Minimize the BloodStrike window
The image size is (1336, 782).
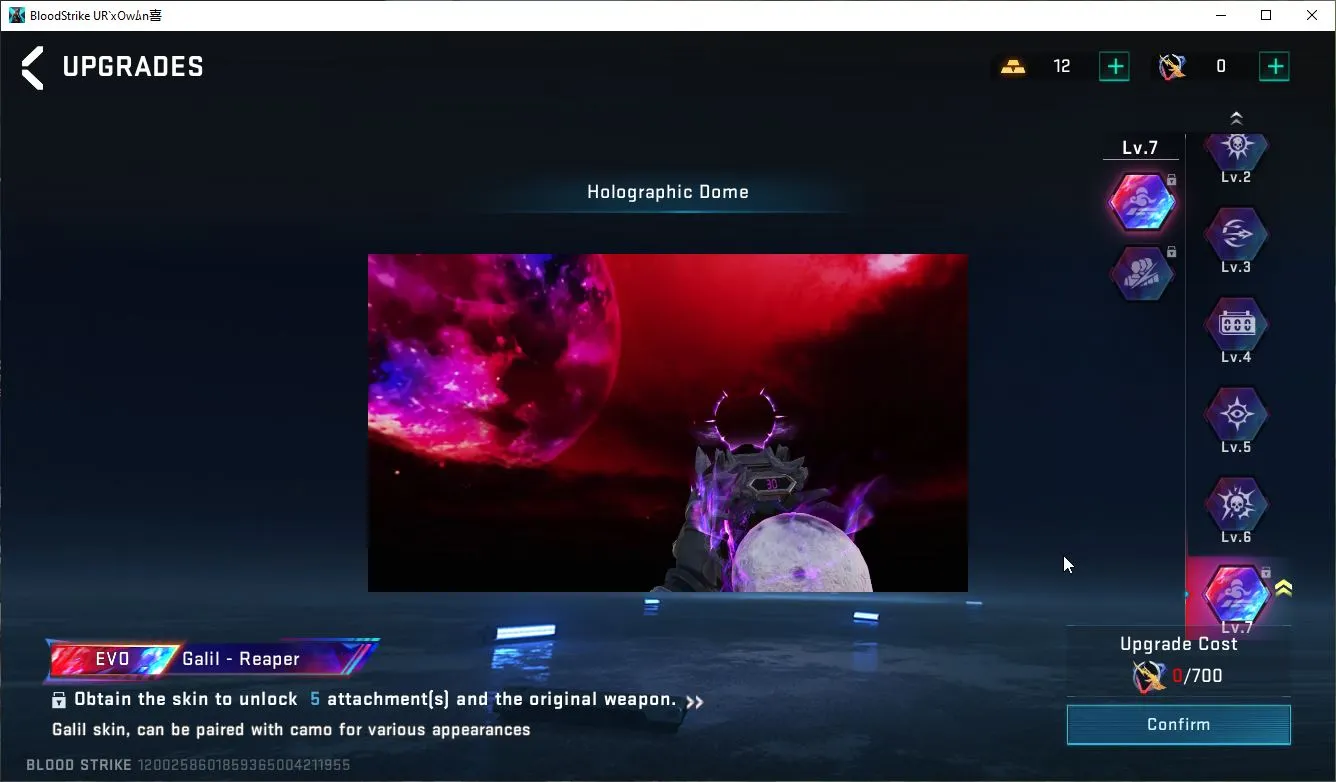coord(1221,15)
